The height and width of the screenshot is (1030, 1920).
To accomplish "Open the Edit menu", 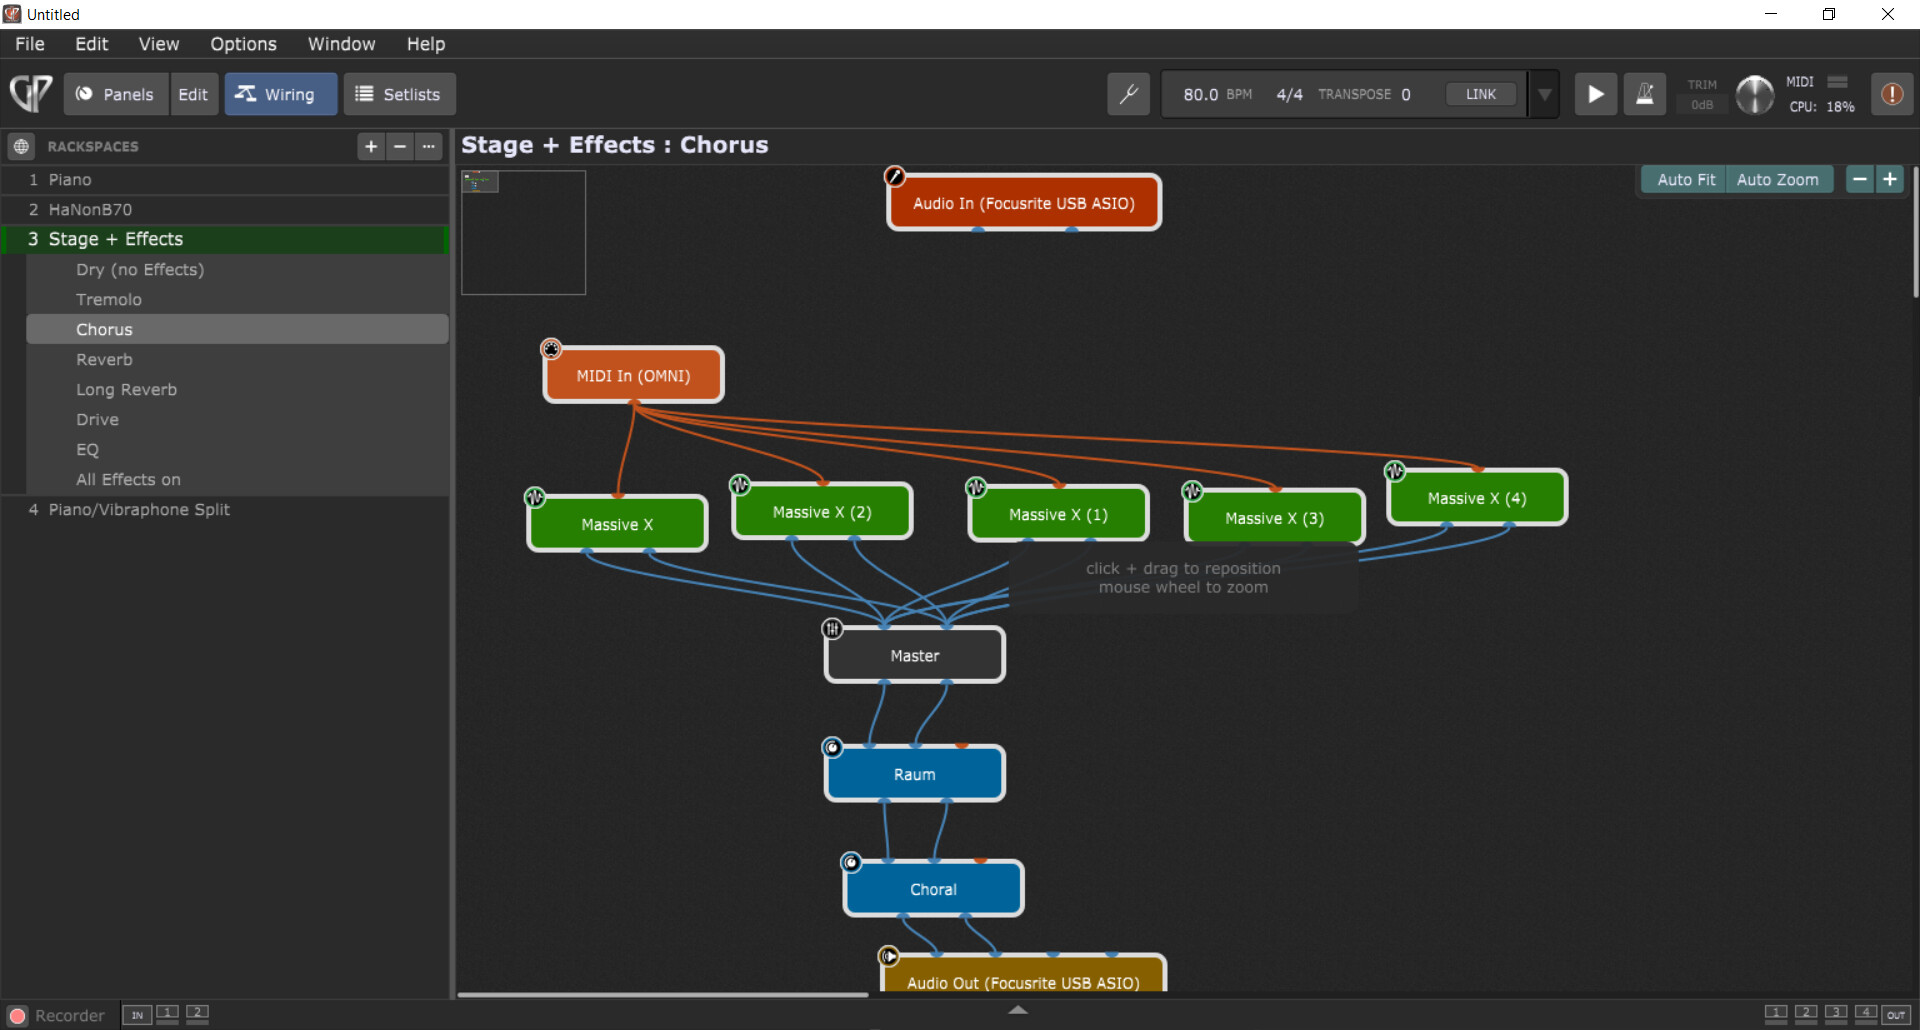I will click(91, 44).
